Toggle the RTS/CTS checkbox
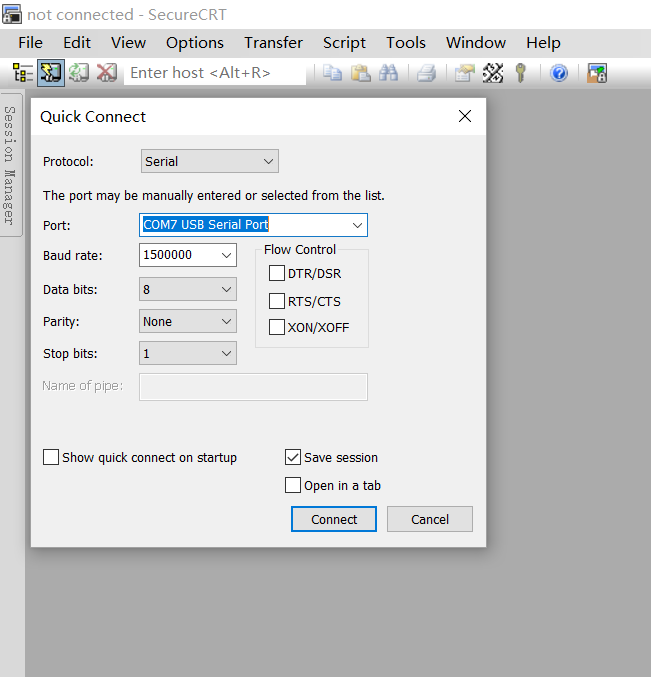Screen dimensions: 651x677 click(x=277, y=301)
